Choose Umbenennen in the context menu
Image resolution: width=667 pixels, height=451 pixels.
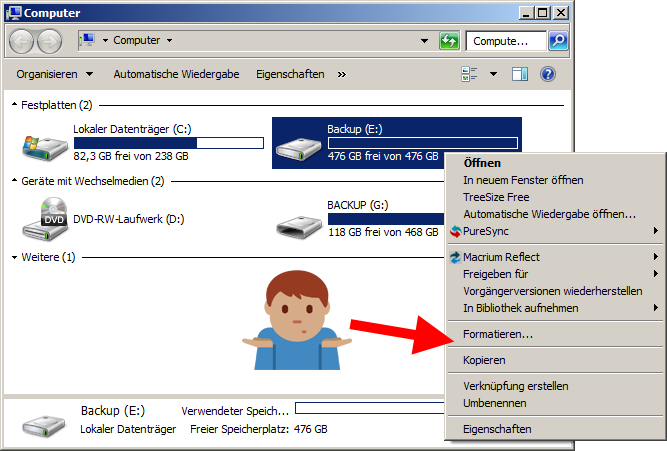tap(555, 403)
